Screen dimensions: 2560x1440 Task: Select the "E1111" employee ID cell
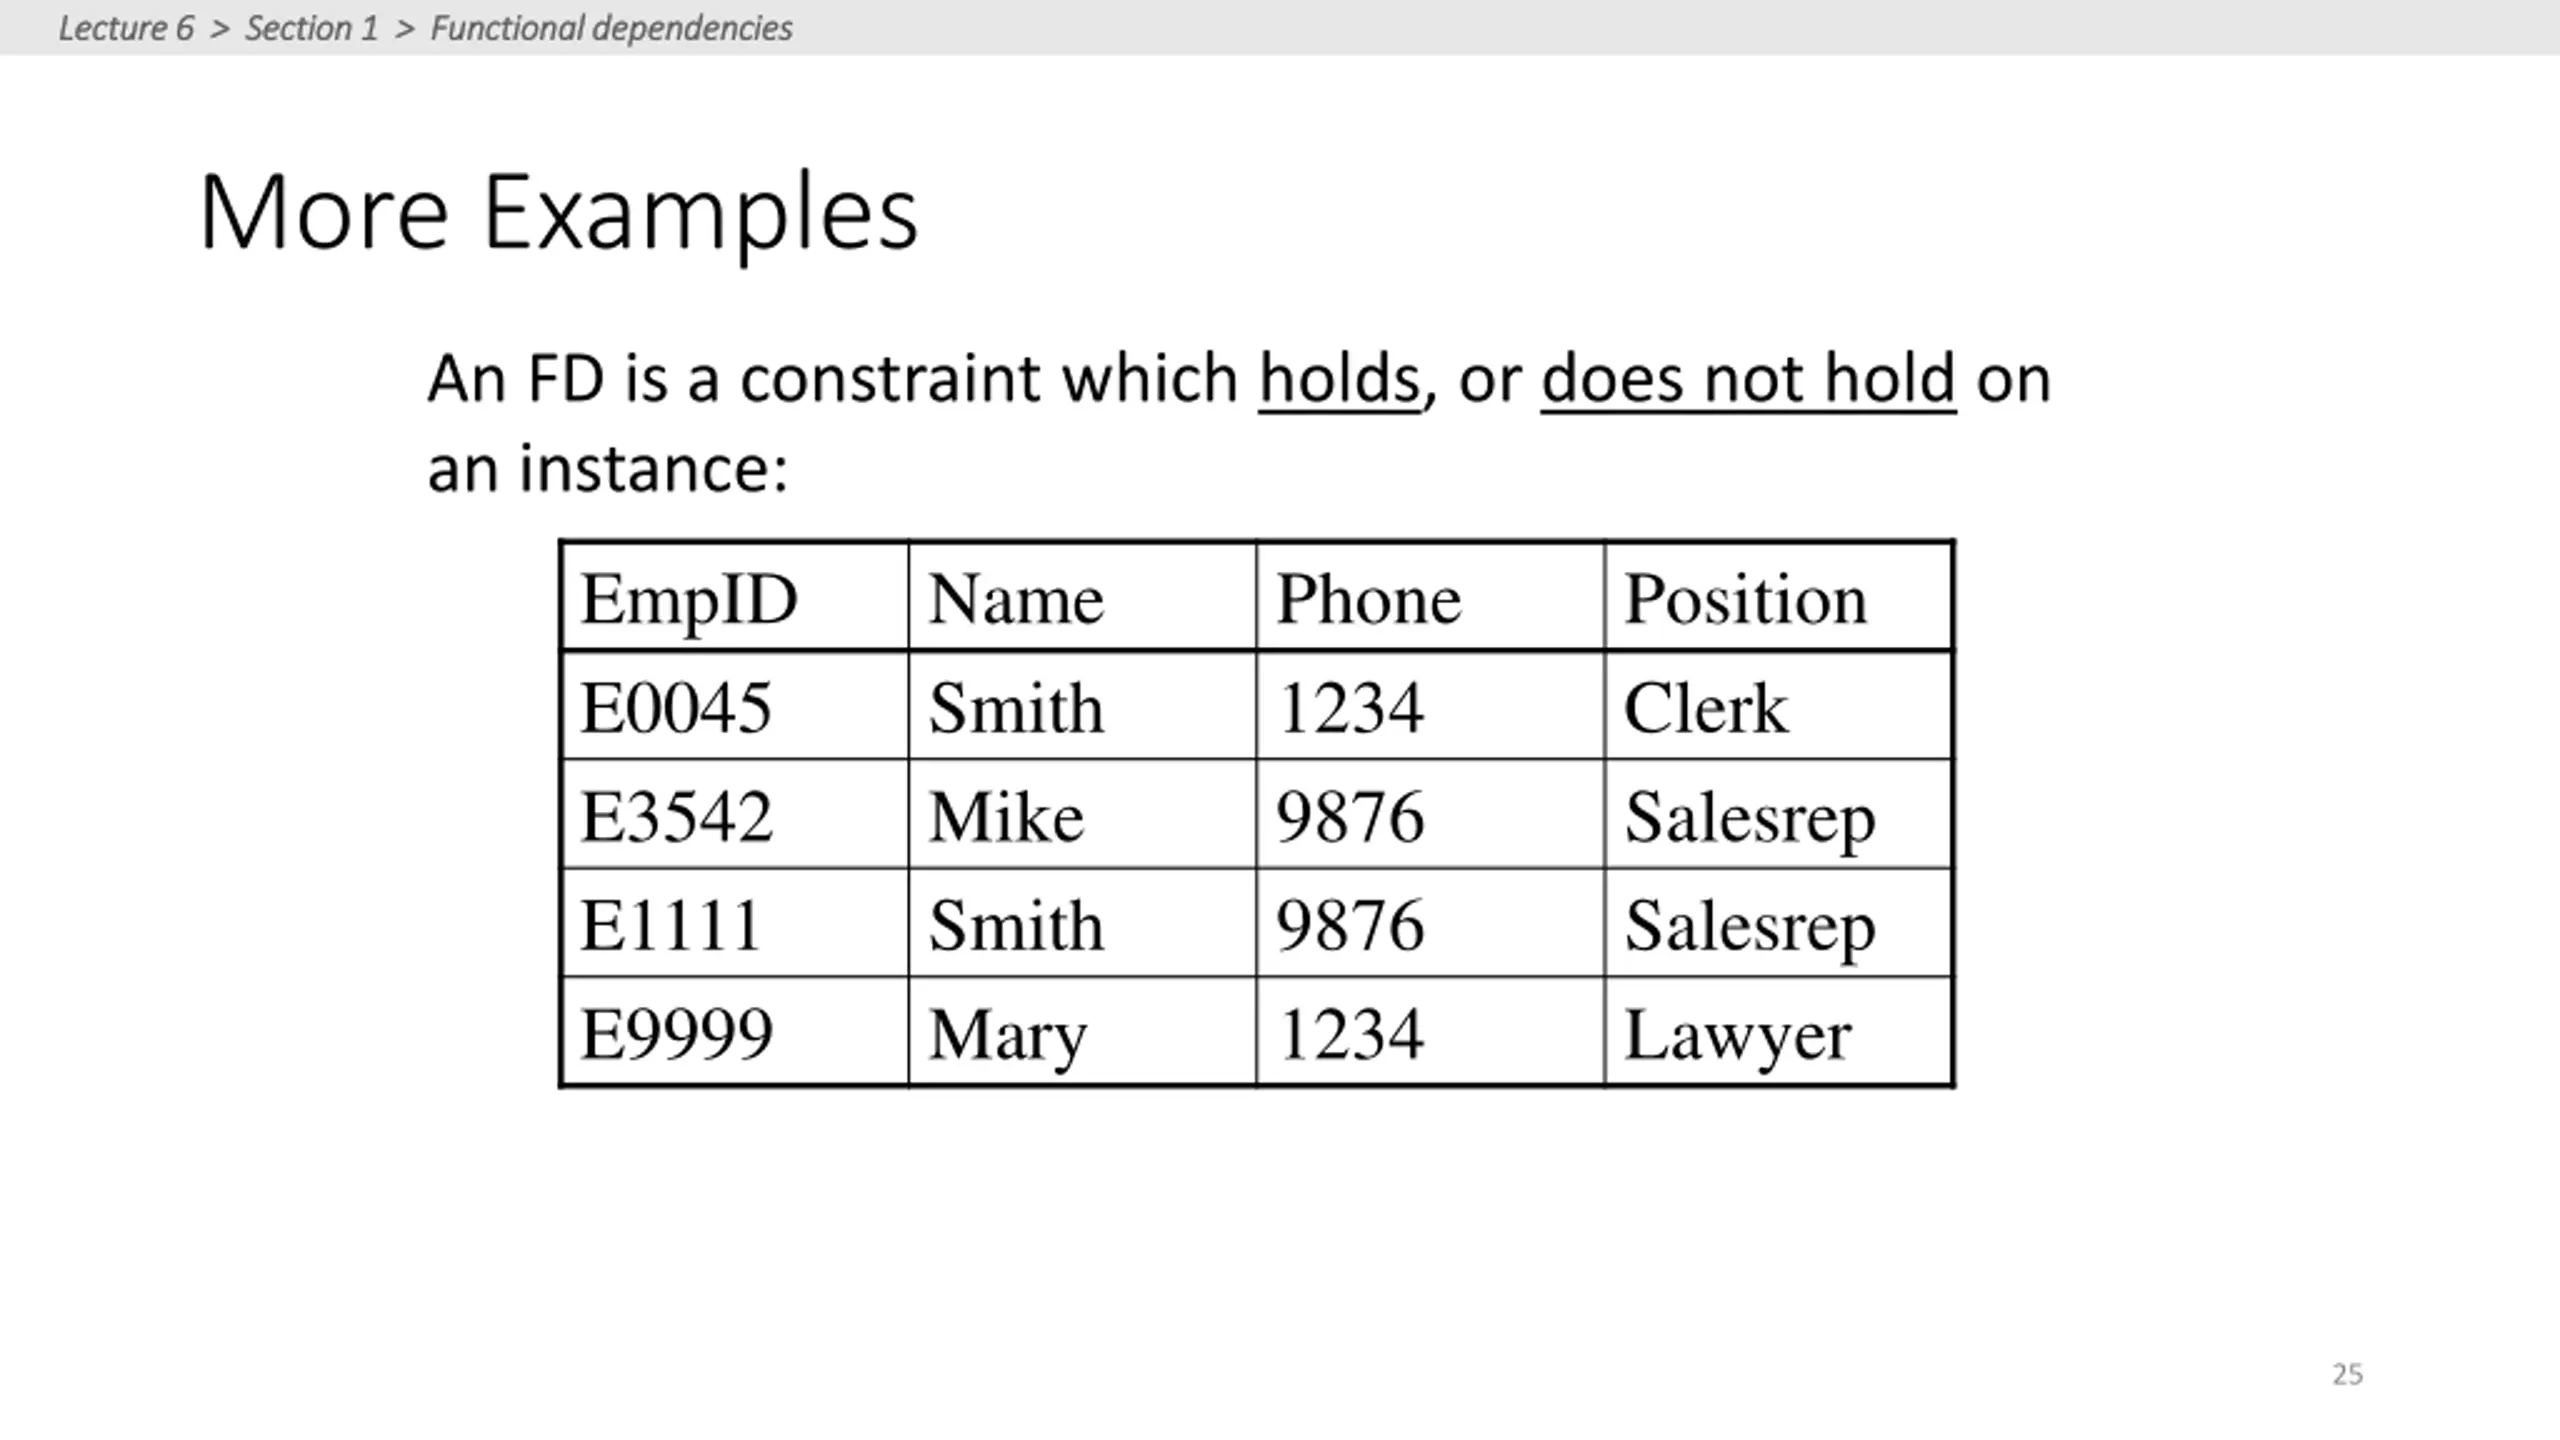click(x=671, y=925)
